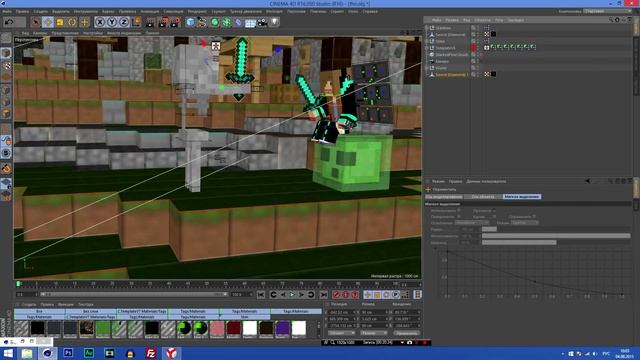Click the current frame input field at timeline left
The image size is (640, 360).
click(x=27, y=294)
